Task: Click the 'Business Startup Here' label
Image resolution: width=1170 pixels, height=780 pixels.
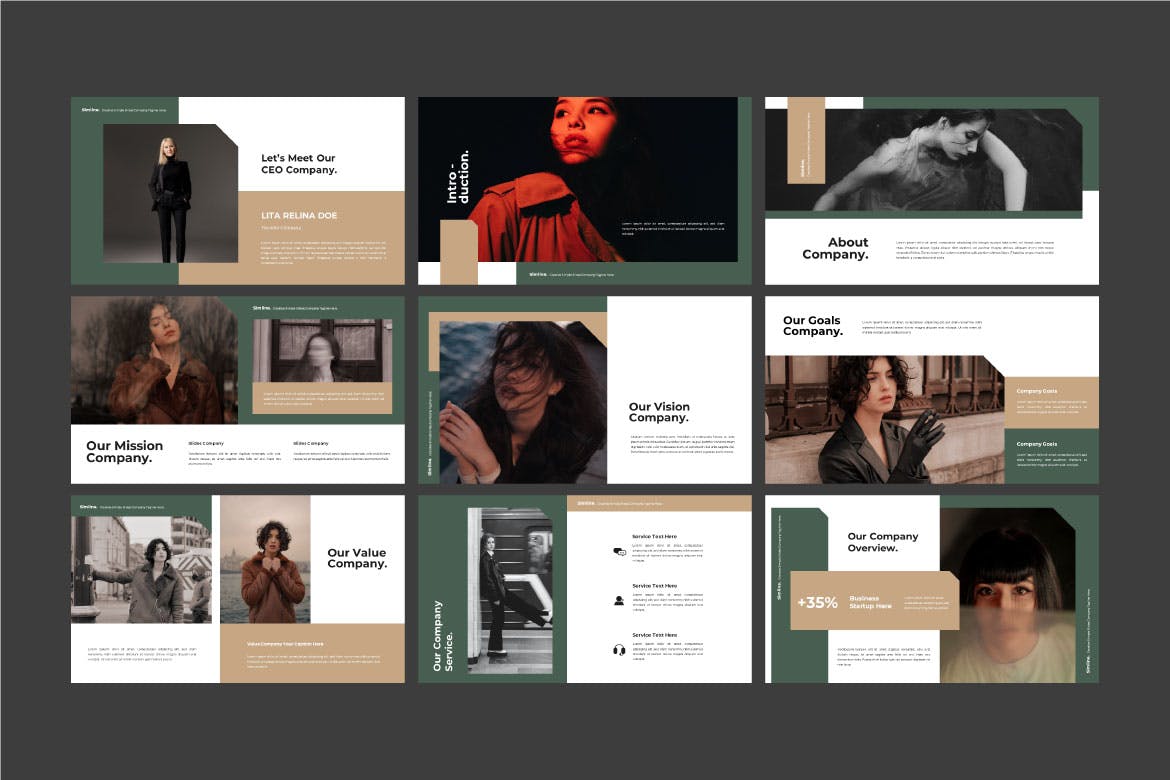Action: (x=870, y=602)
